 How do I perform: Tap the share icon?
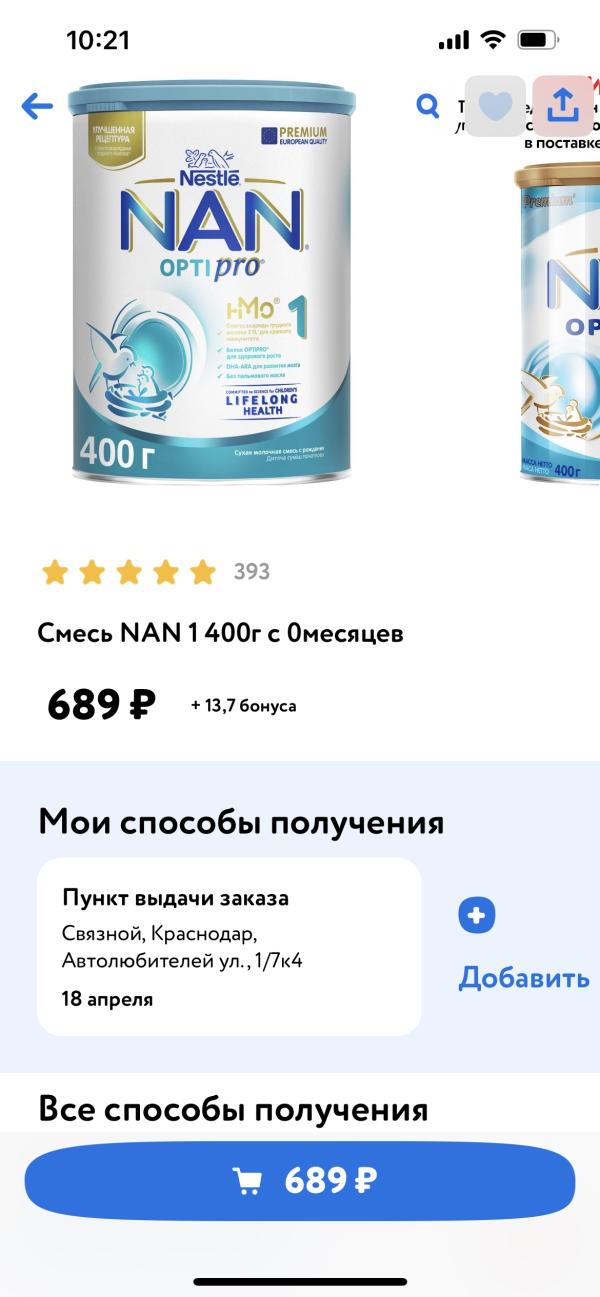click(x=563, y=105)
